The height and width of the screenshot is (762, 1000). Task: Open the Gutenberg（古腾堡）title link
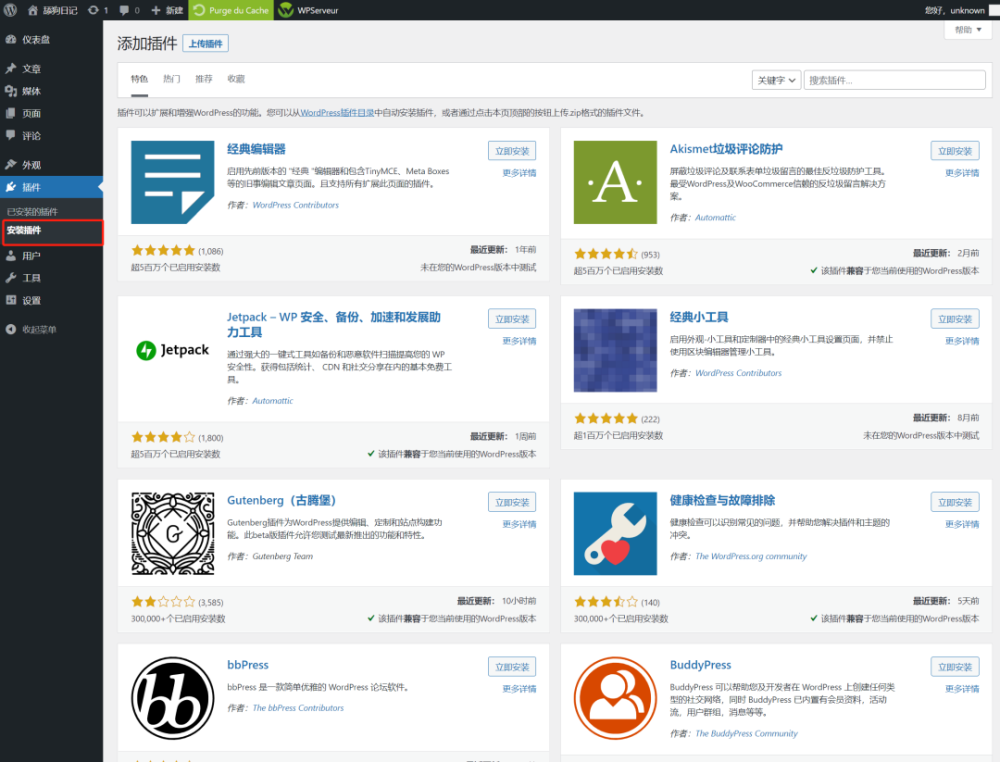(x=281, y=501)
